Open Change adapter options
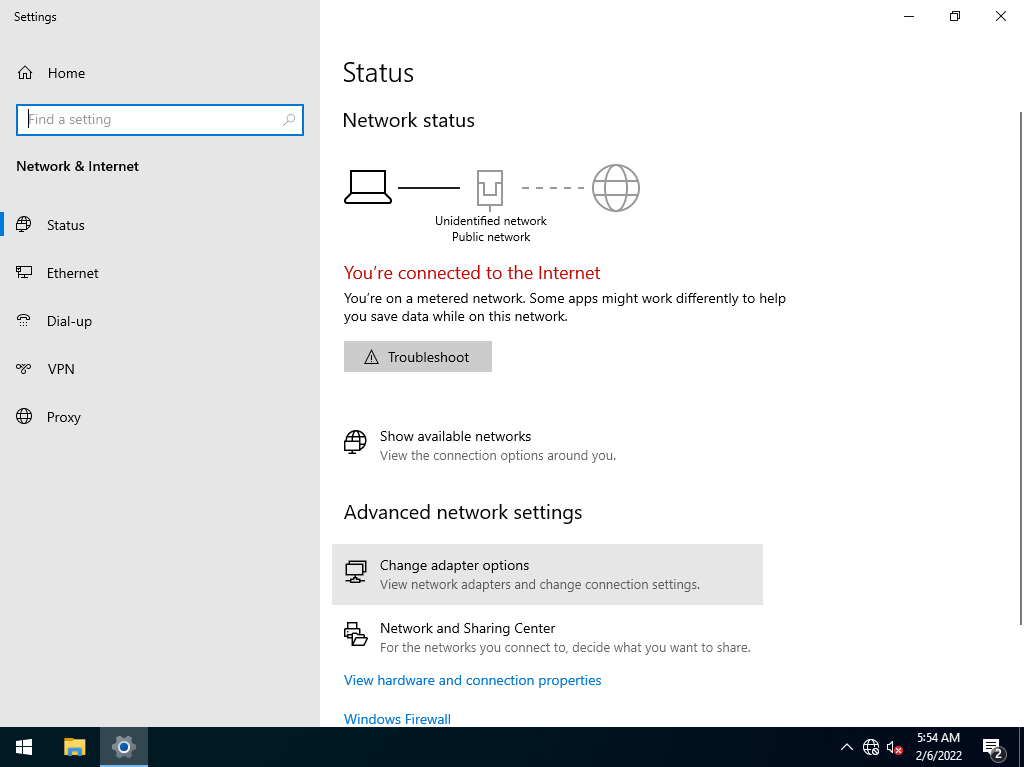1024x767 pixels. (547, 574)
